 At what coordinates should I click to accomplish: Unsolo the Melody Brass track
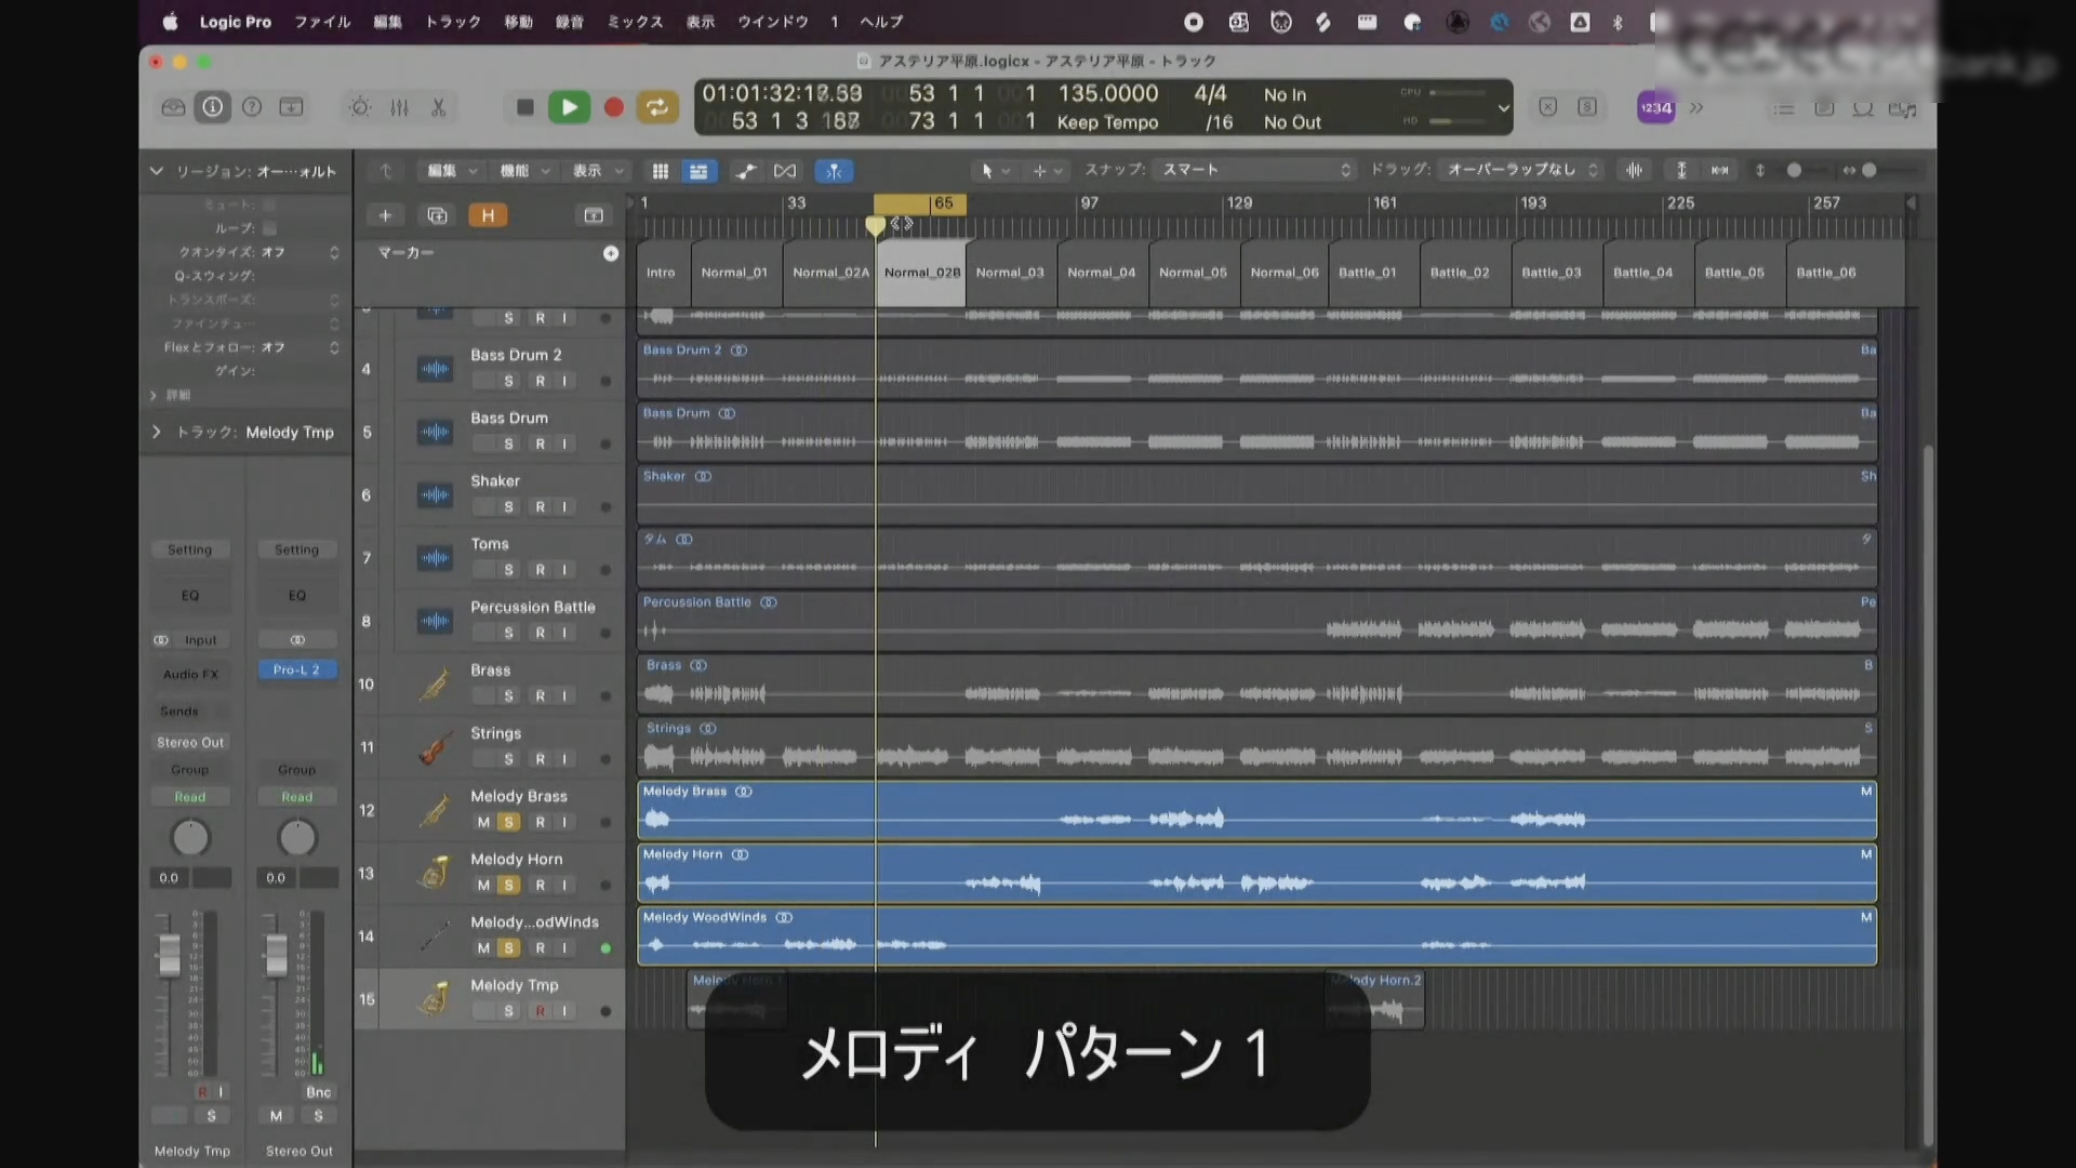[509, 822]
